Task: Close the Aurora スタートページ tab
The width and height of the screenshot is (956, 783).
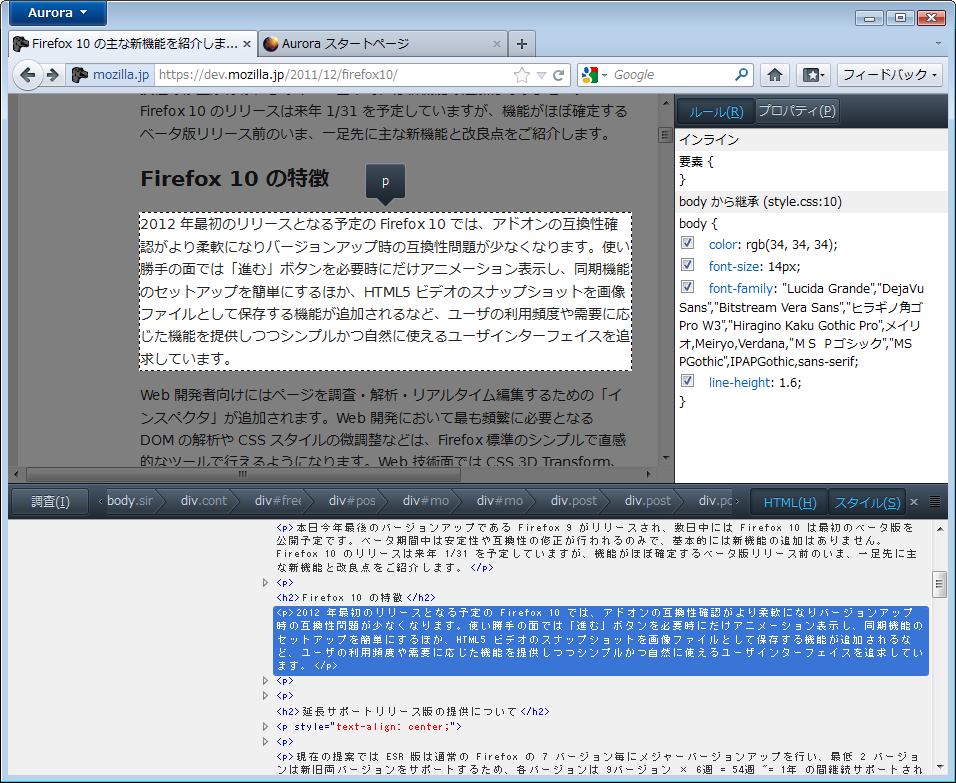Action: 497,44
